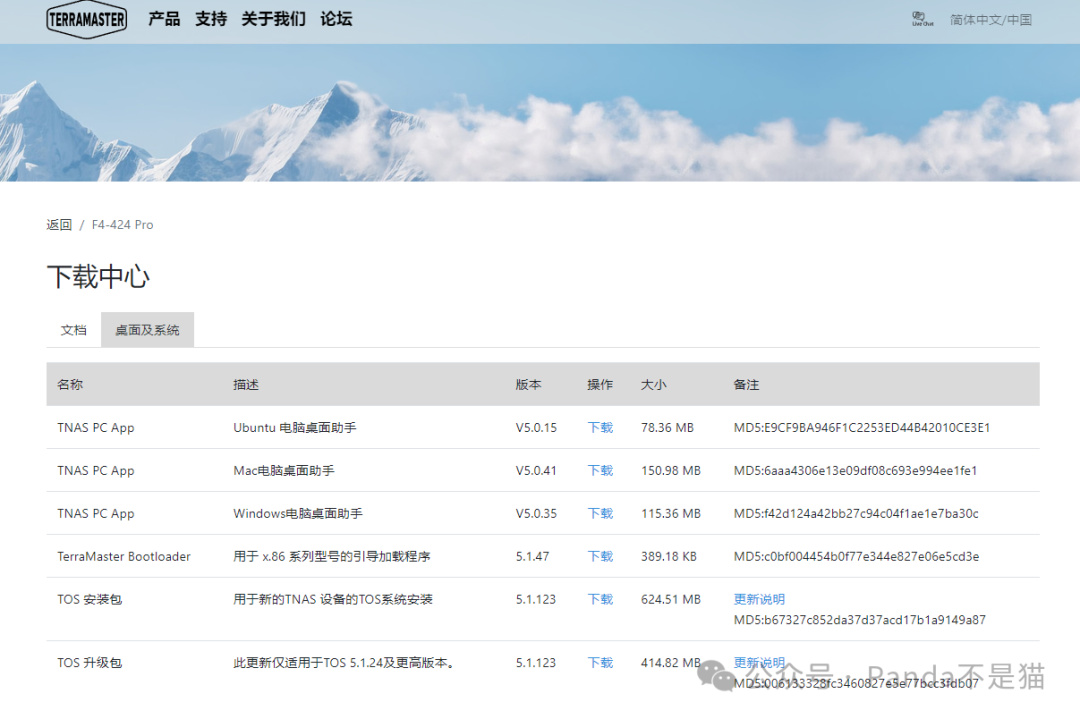Open the live chat icon in header
Viewport: 1080px width, 719px height.
coord(922,19)
